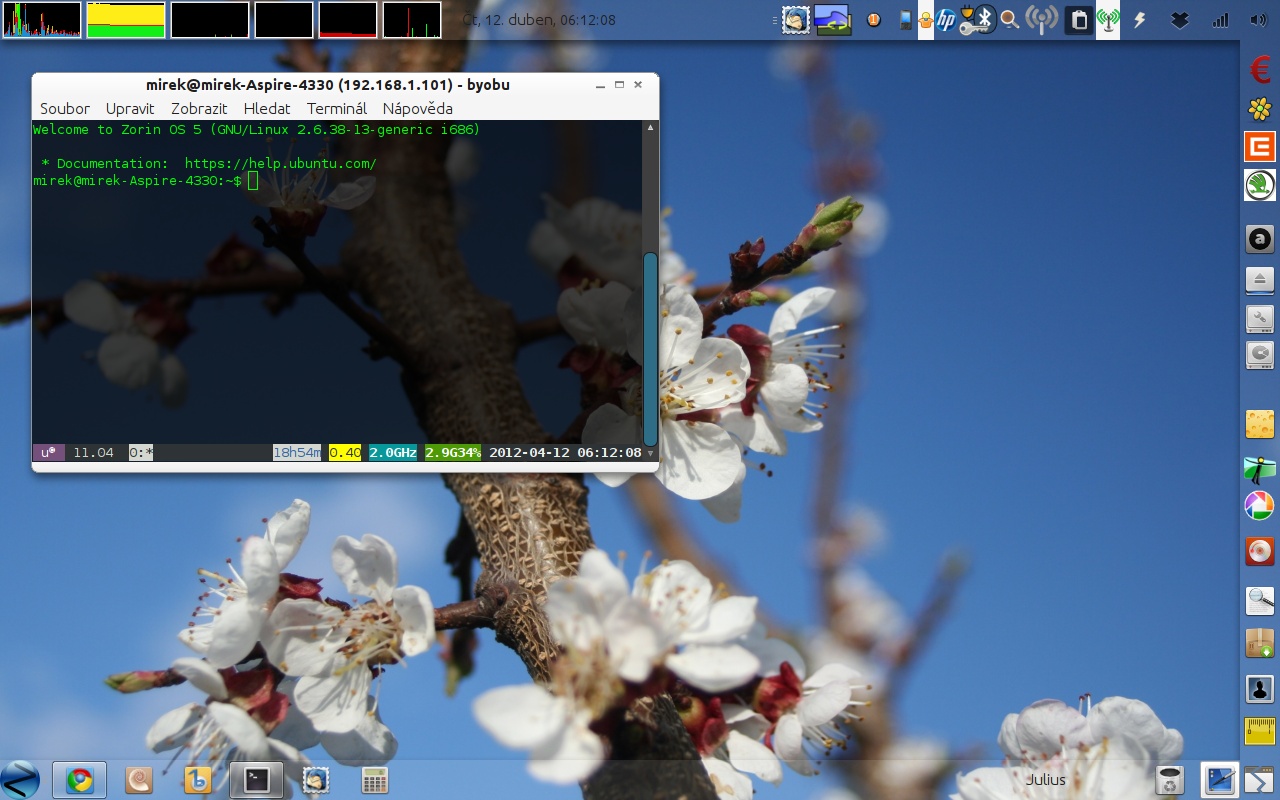Click the system monitor graph with red line
The height and width of the screenshot is (800, 1280).
pyautogui.click(x=348, y=20)
